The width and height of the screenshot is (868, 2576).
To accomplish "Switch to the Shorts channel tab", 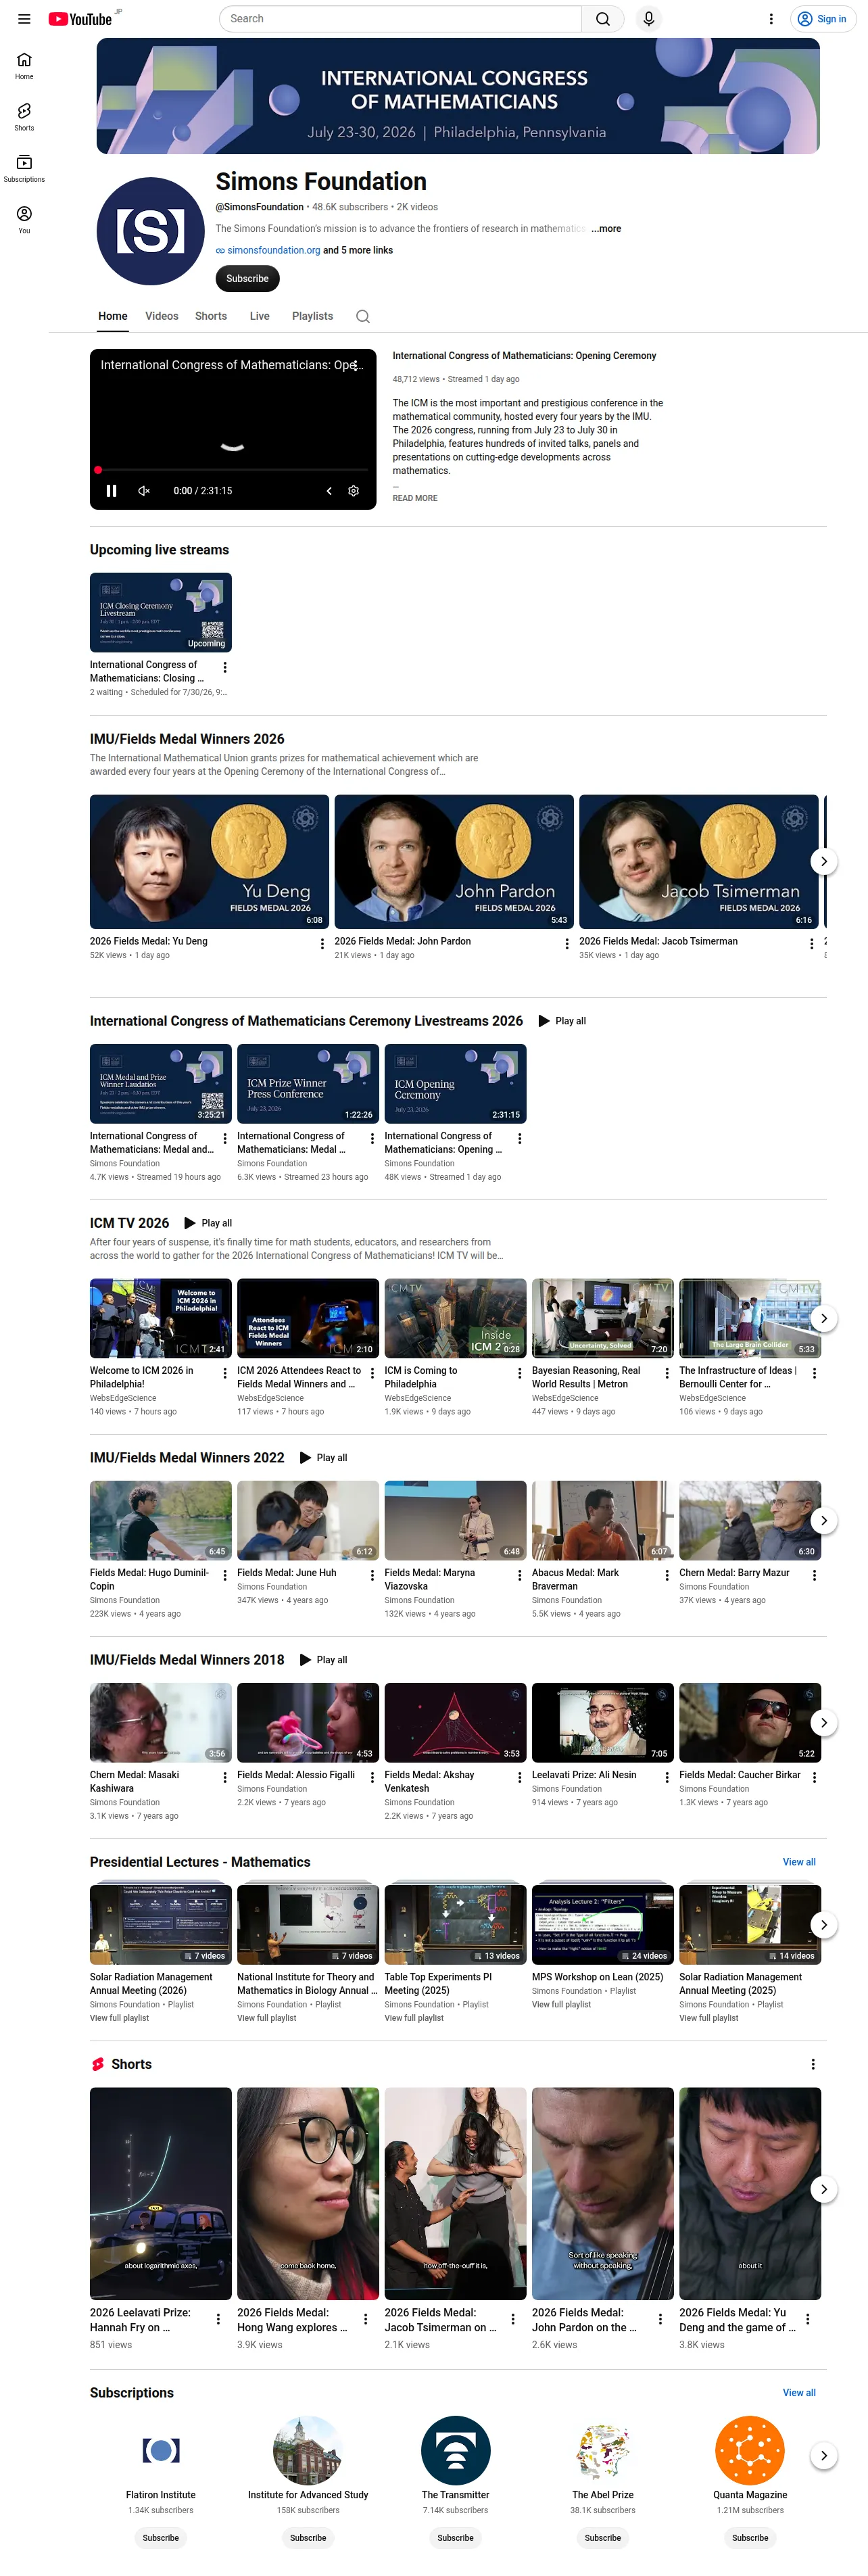I will point(211,316).
